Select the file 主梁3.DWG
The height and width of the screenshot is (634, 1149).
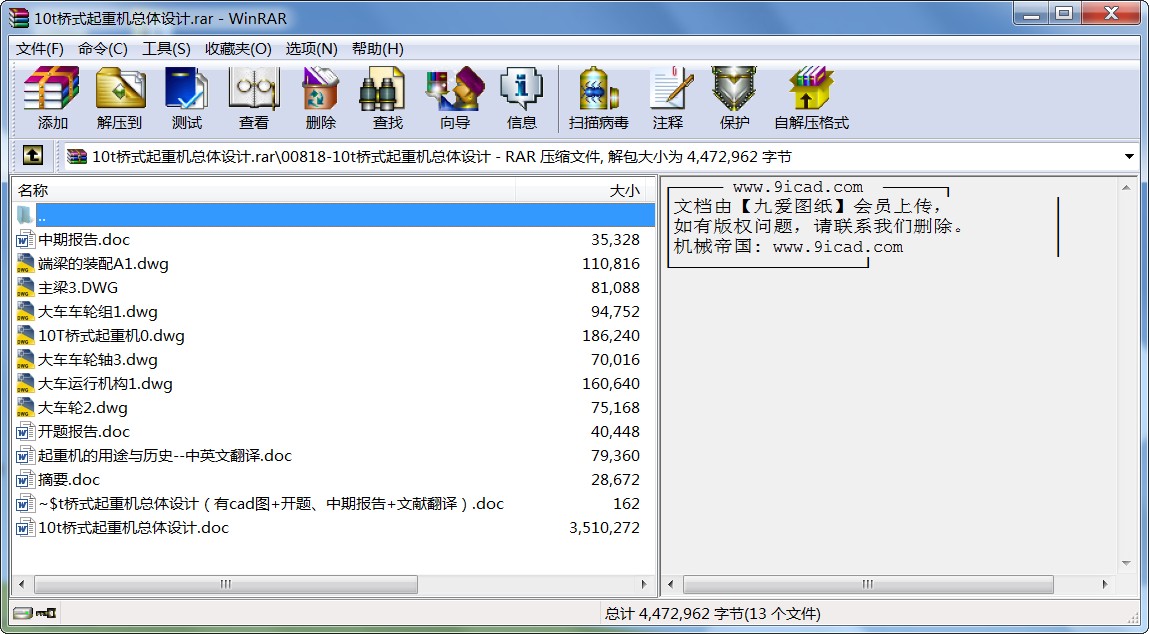pos(78,288)
